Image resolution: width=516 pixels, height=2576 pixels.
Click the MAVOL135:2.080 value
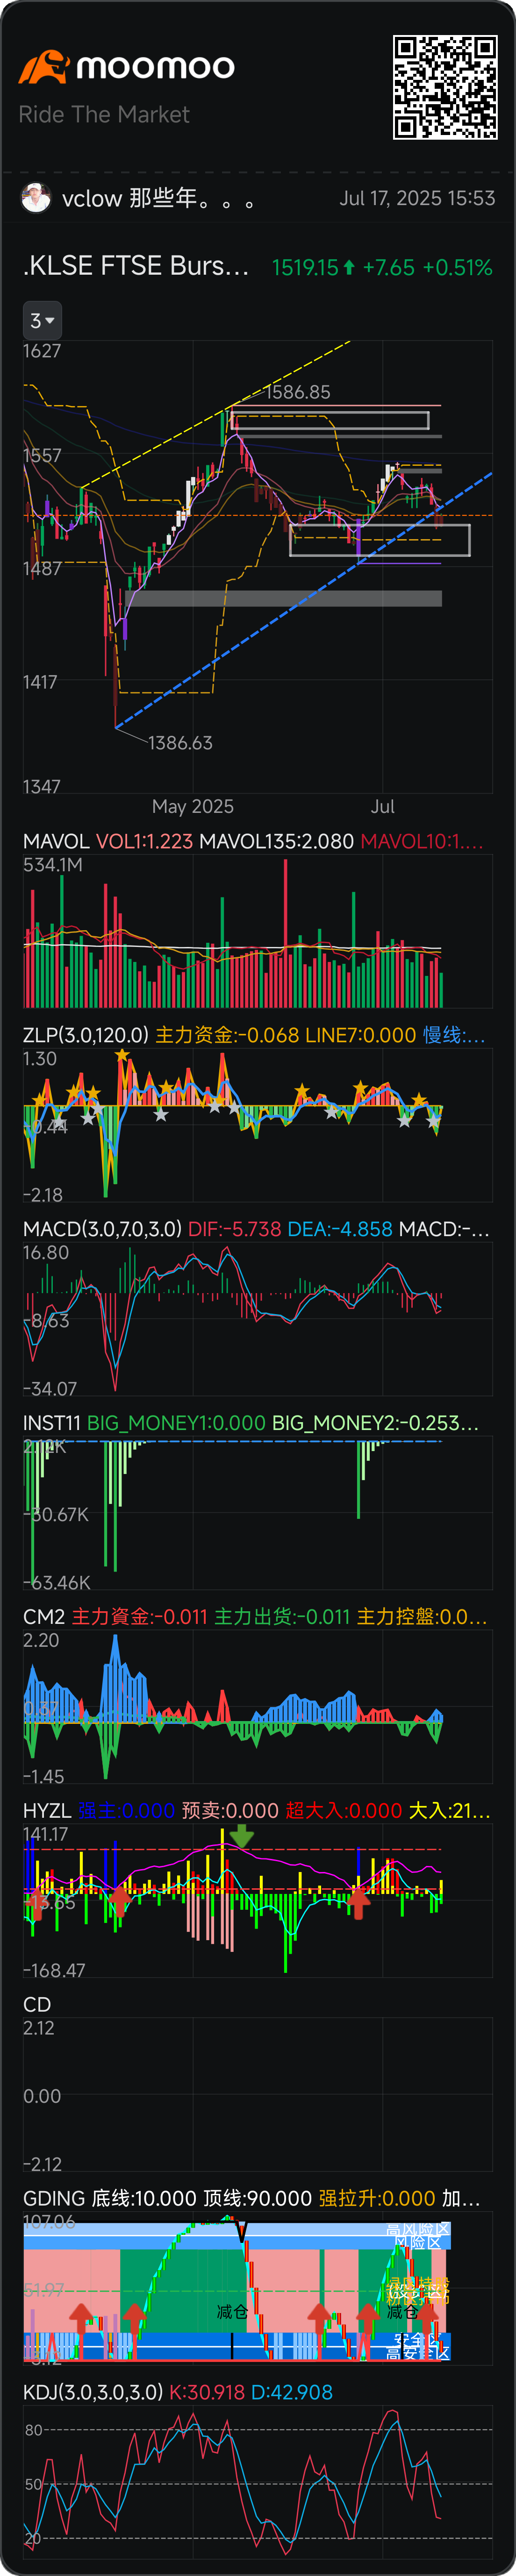tap(276, 841)
